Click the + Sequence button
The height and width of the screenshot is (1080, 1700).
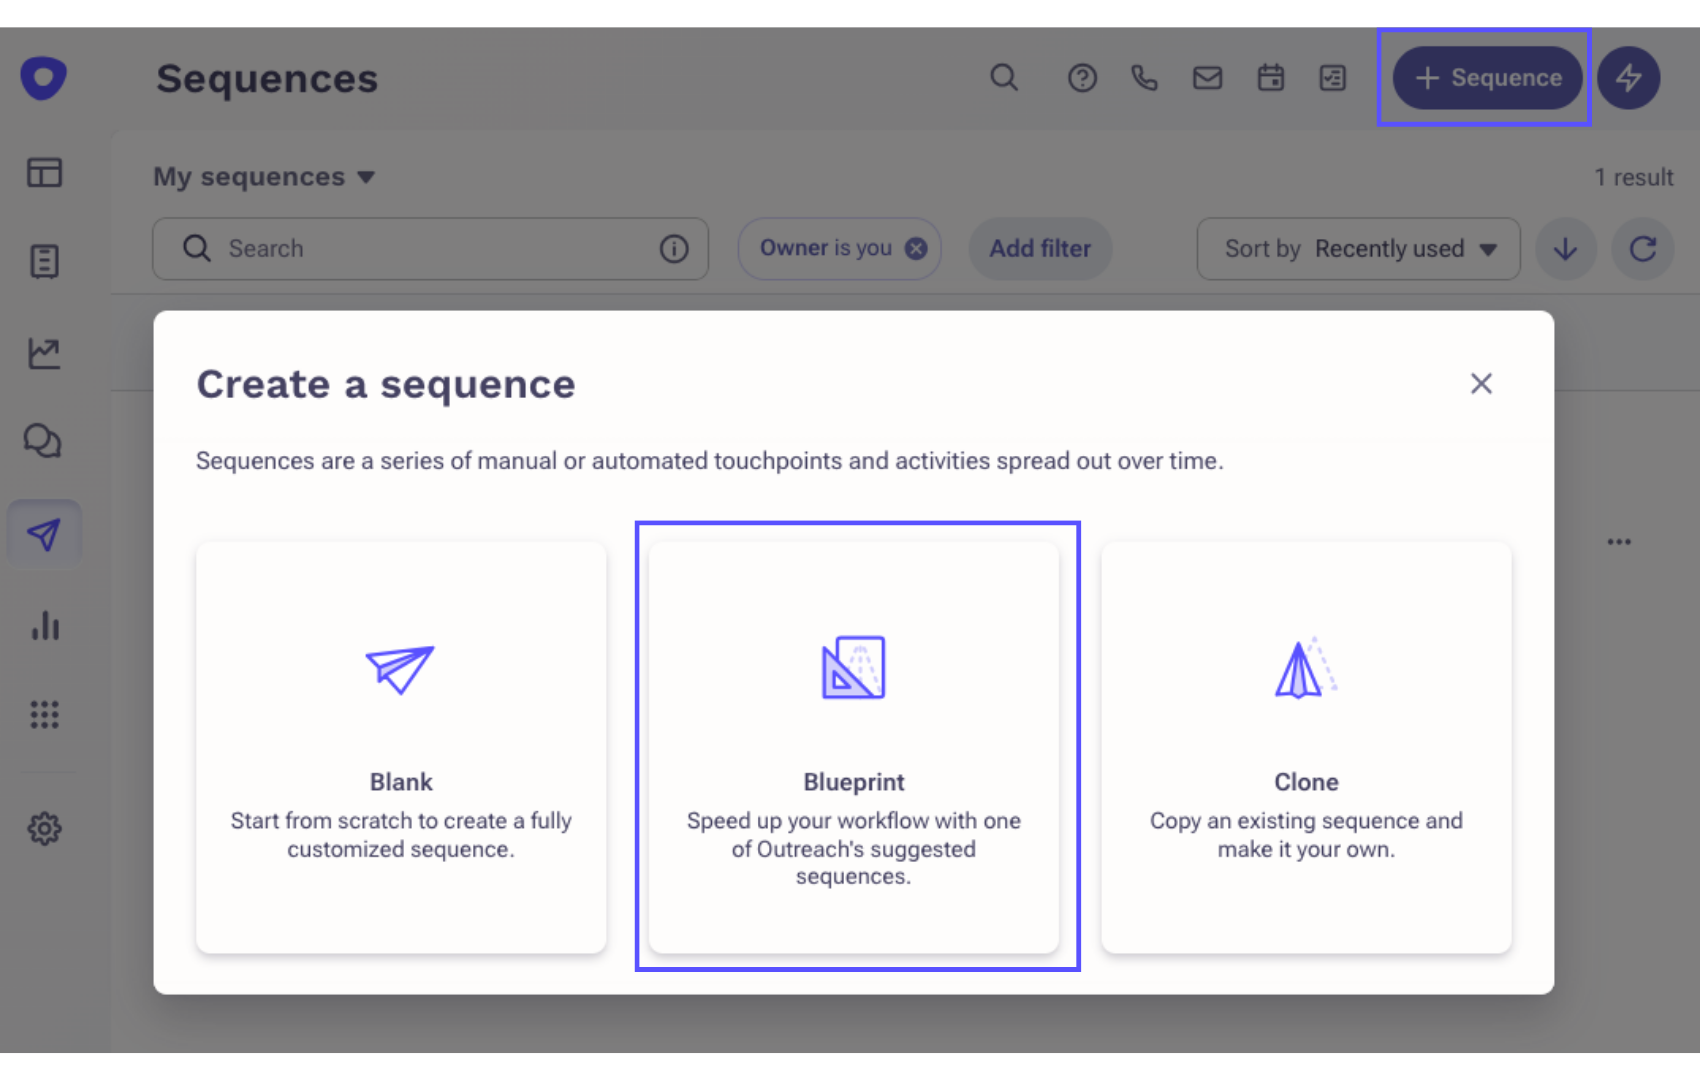1487,78
